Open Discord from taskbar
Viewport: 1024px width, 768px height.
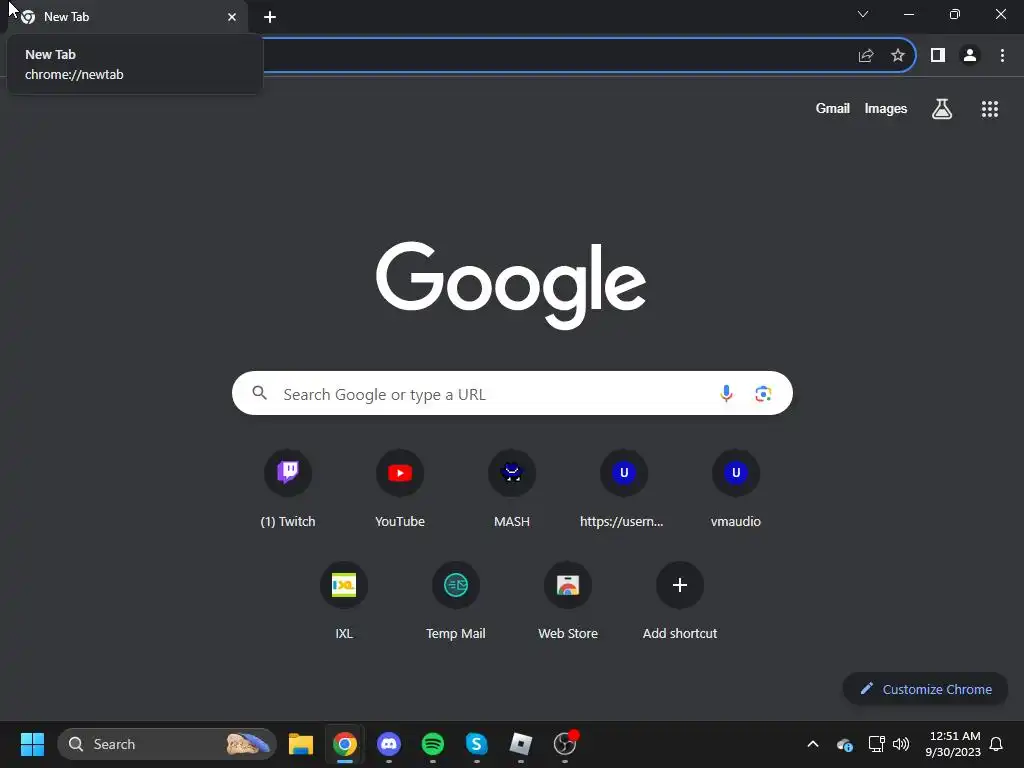point(389,744)
